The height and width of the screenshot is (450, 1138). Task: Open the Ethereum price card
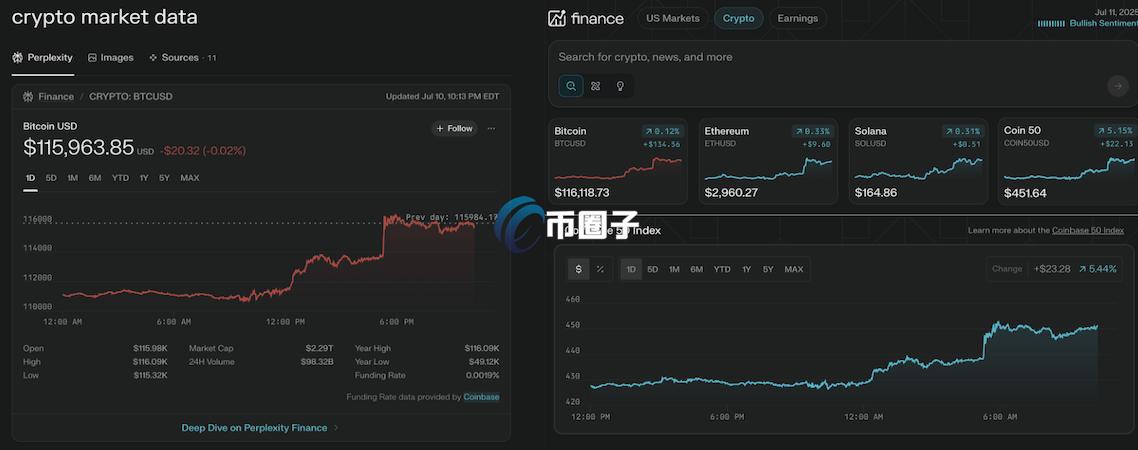click(x=768, y=161)
